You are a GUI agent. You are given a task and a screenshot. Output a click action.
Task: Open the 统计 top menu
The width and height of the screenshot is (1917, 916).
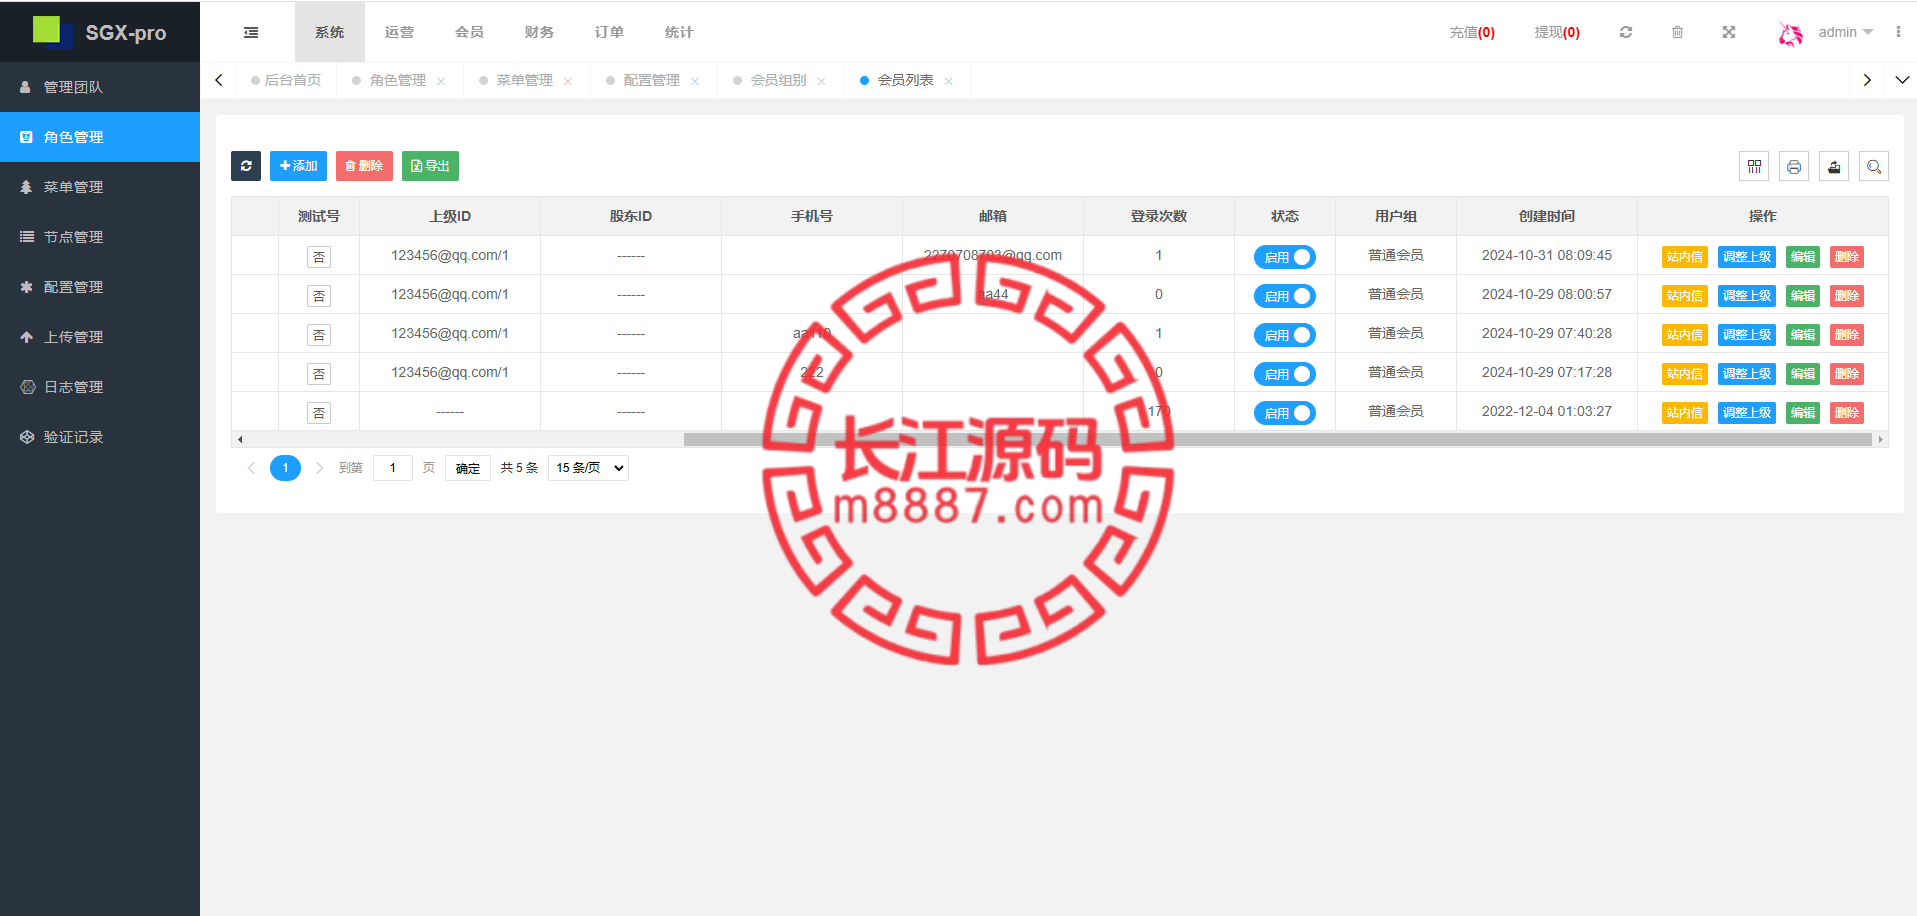679,32
